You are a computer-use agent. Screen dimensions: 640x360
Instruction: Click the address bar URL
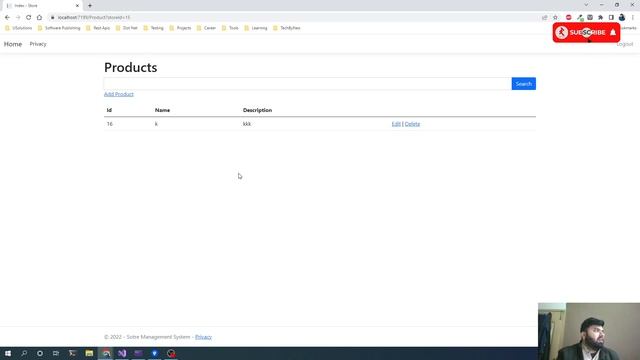(94, 18)
